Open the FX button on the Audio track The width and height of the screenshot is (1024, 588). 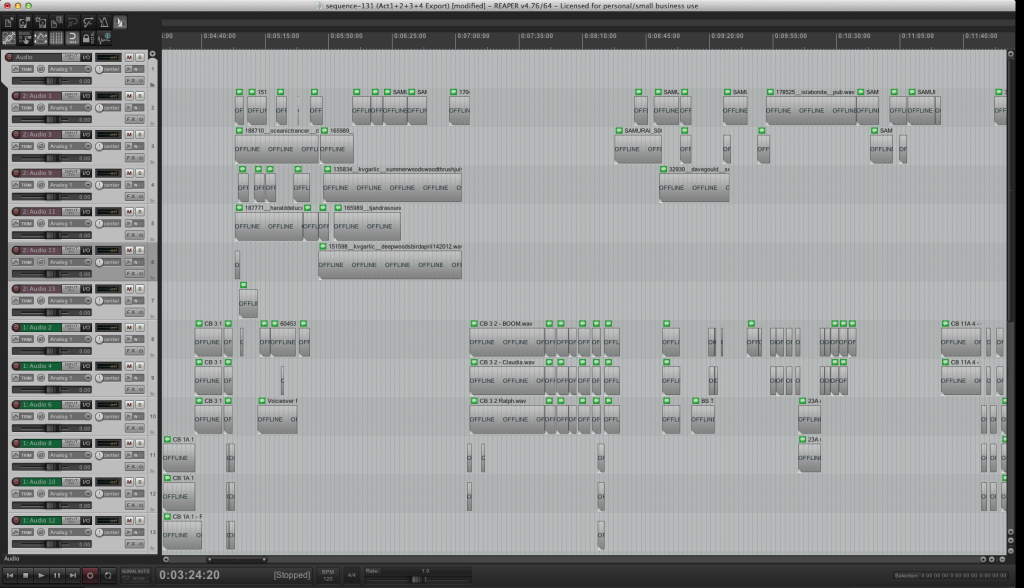pos(132,80)
